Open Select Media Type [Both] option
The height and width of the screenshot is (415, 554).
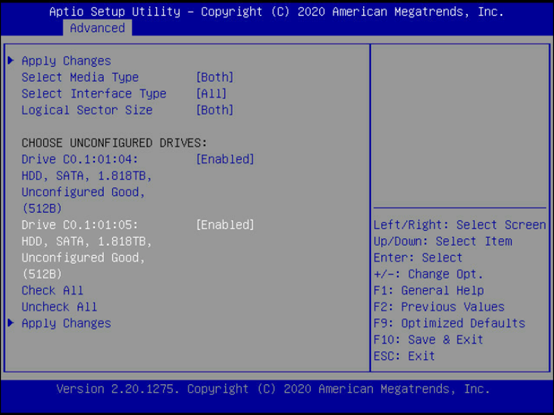[x=215, y=77]
